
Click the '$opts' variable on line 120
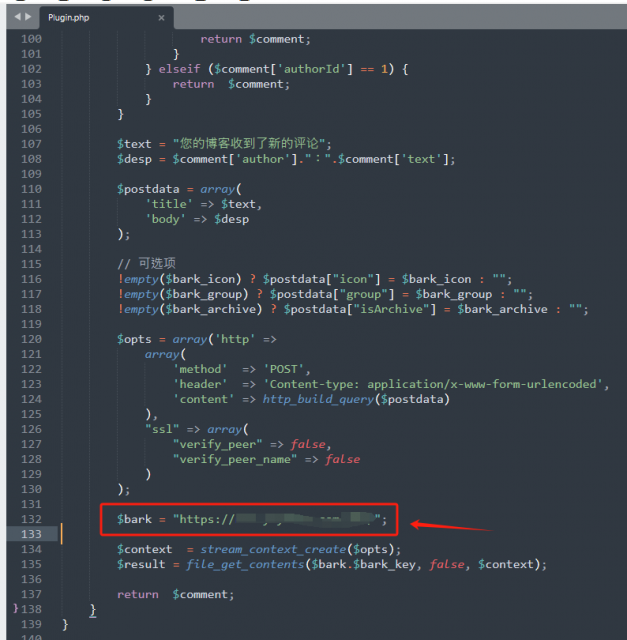(134, 339)
